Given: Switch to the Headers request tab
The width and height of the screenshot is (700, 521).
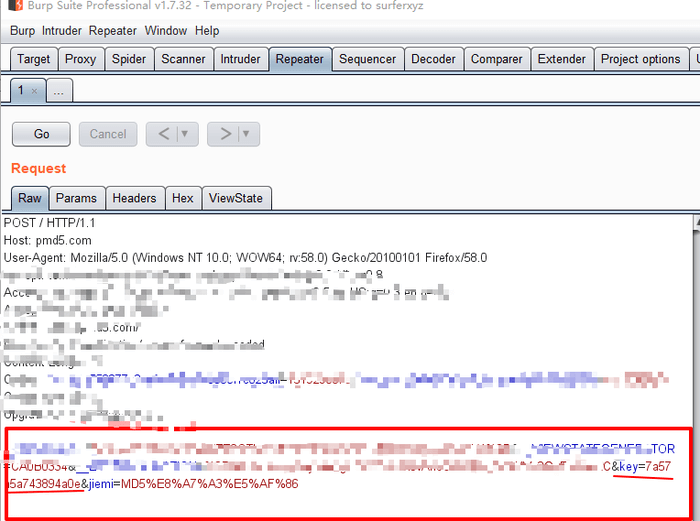Looking at the screenshot, I should 134,198.
